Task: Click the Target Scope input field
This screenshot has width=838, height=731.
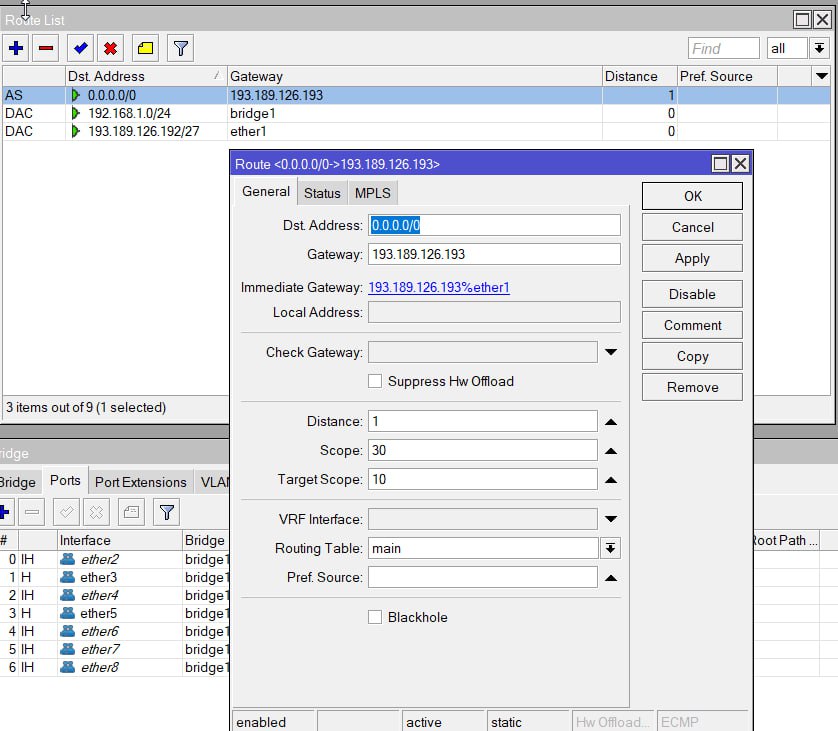Action: pyautogui.click(x=483, y=479)
